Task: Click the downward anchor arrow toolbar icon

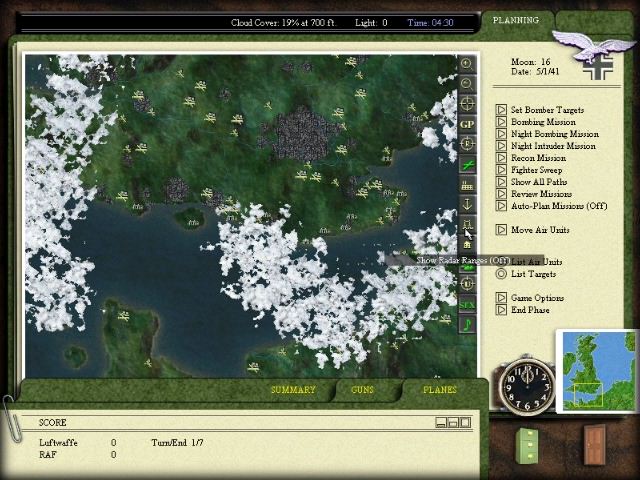Action: 467,204
